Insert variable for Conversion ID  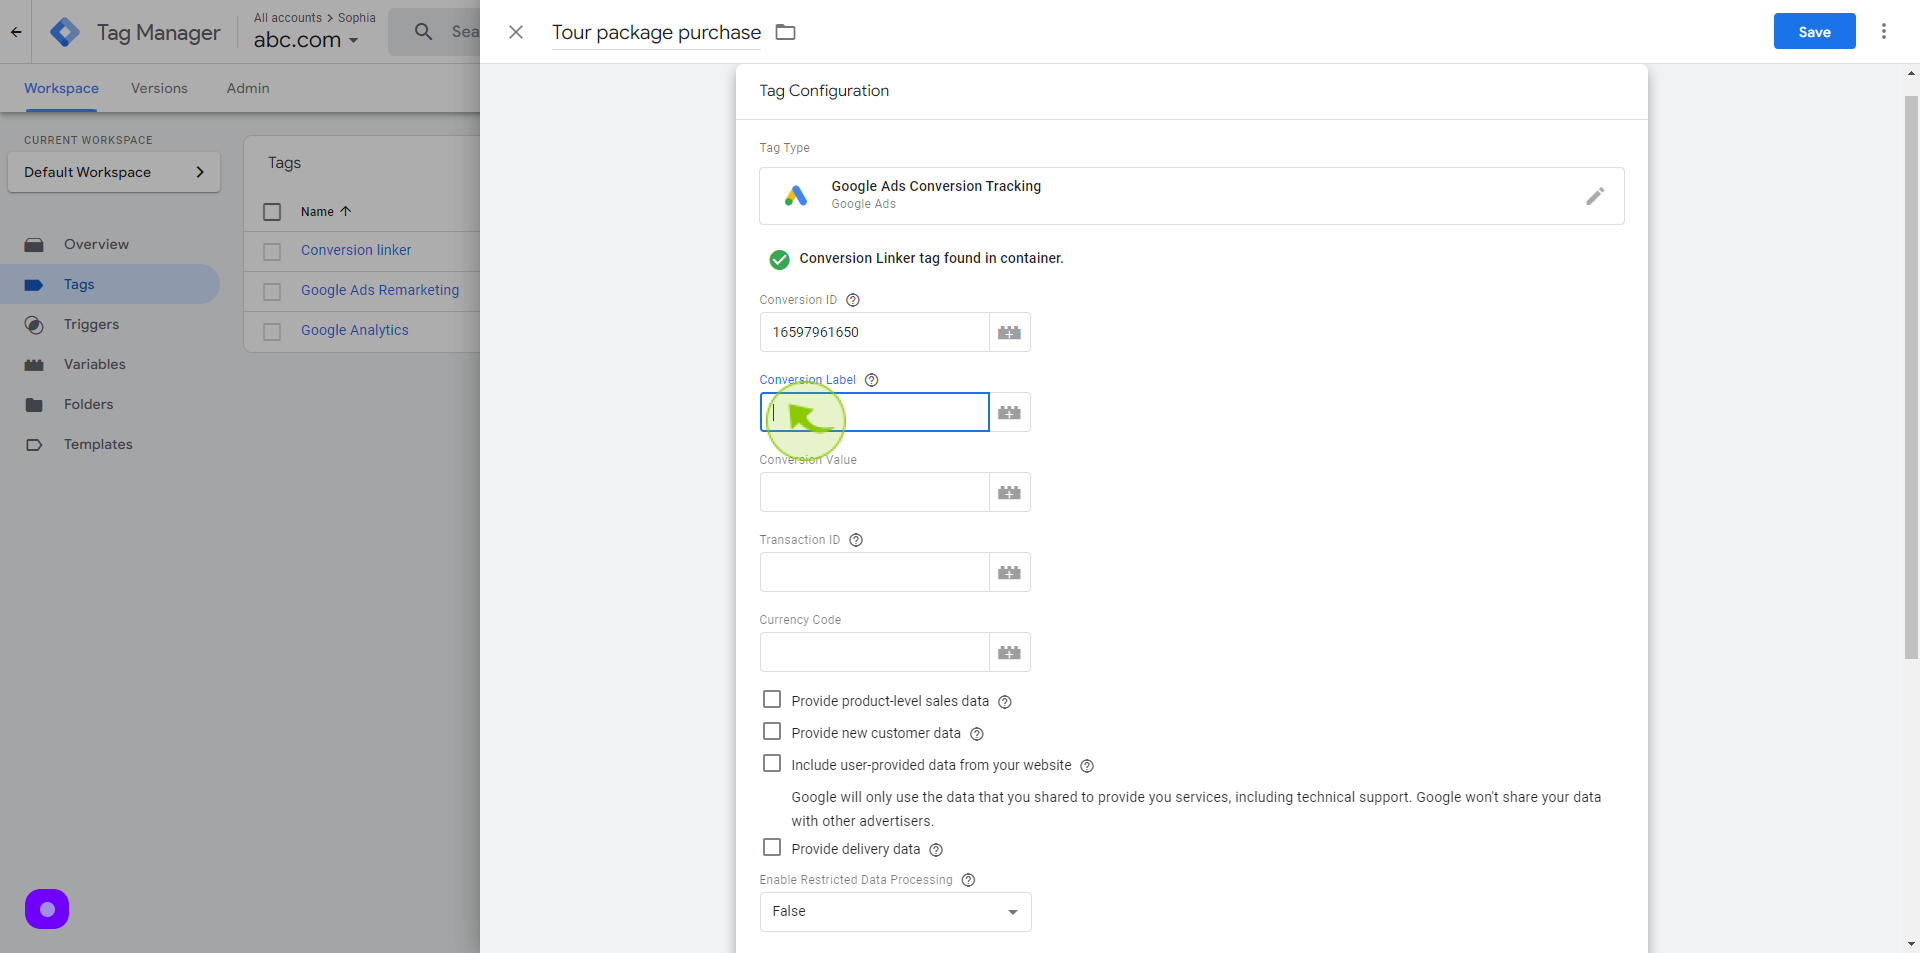coord(1010,332)
